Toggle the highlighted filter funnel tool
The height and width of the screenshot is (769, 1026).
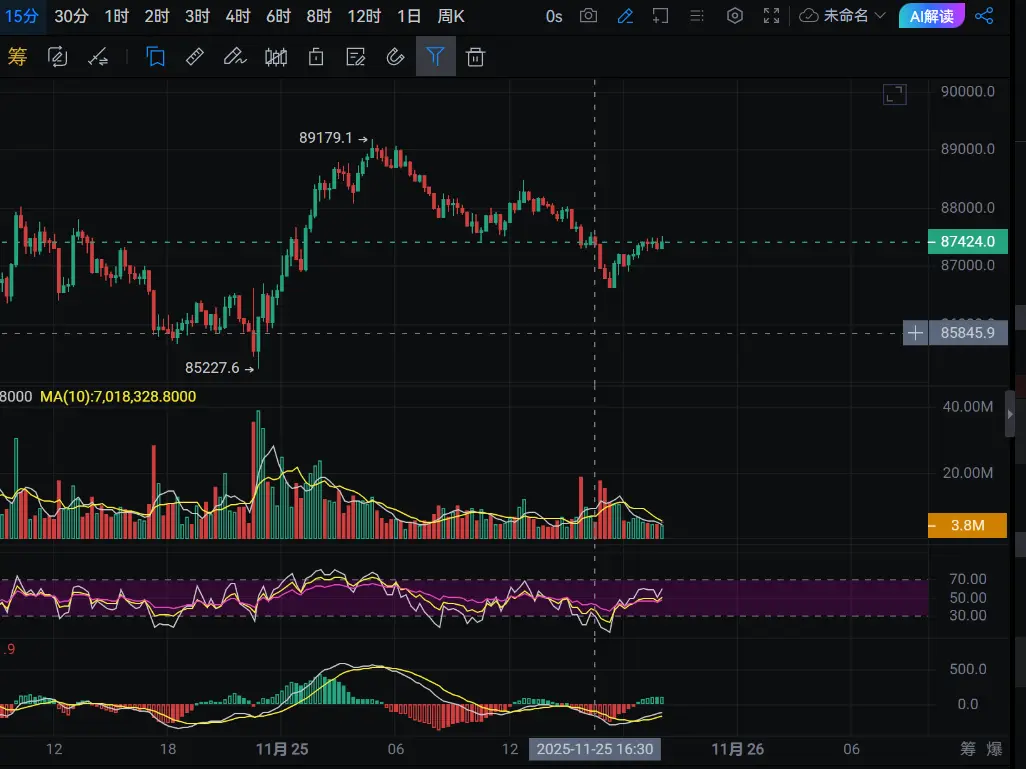436,56
